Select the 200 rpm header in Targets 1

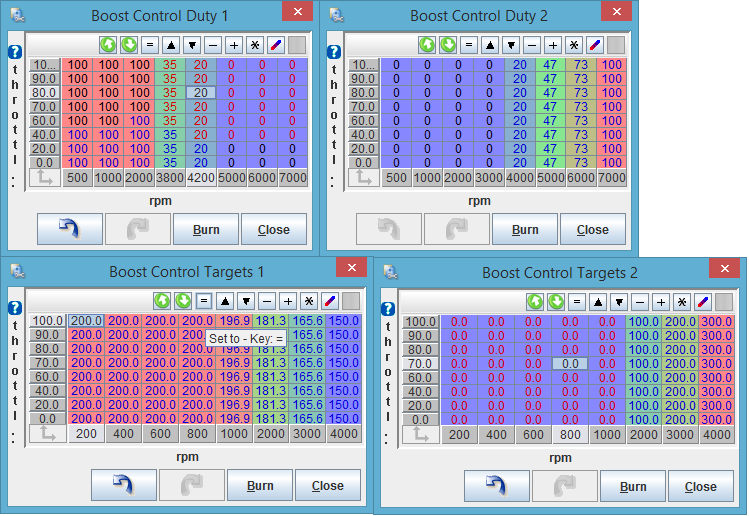pyautogui.click(x=86, y=434)
